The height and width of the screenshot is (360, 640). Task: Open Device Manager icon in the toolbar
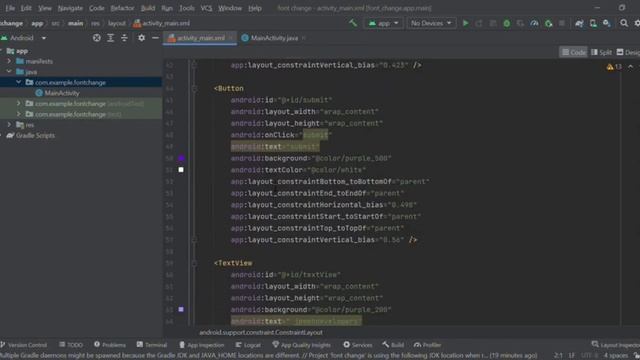tap(593, 23)
